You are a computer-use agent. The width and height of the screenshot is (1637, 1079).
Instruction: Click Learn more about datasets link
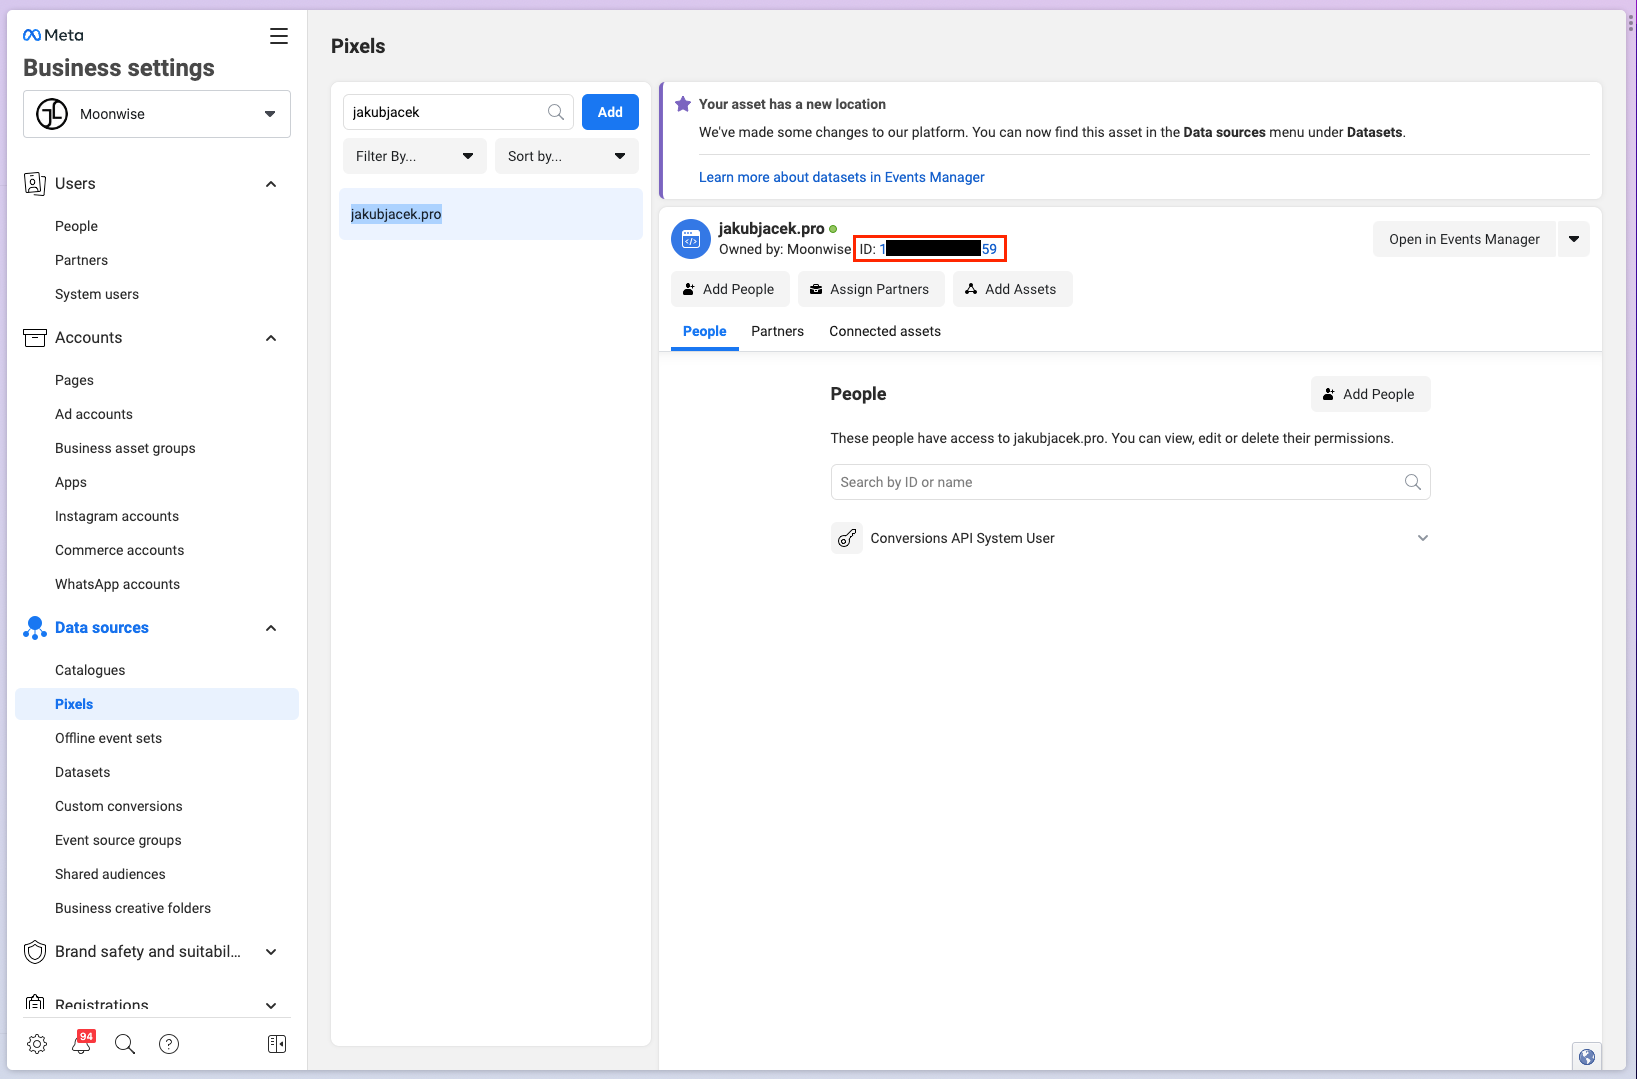tap(841, 177)
